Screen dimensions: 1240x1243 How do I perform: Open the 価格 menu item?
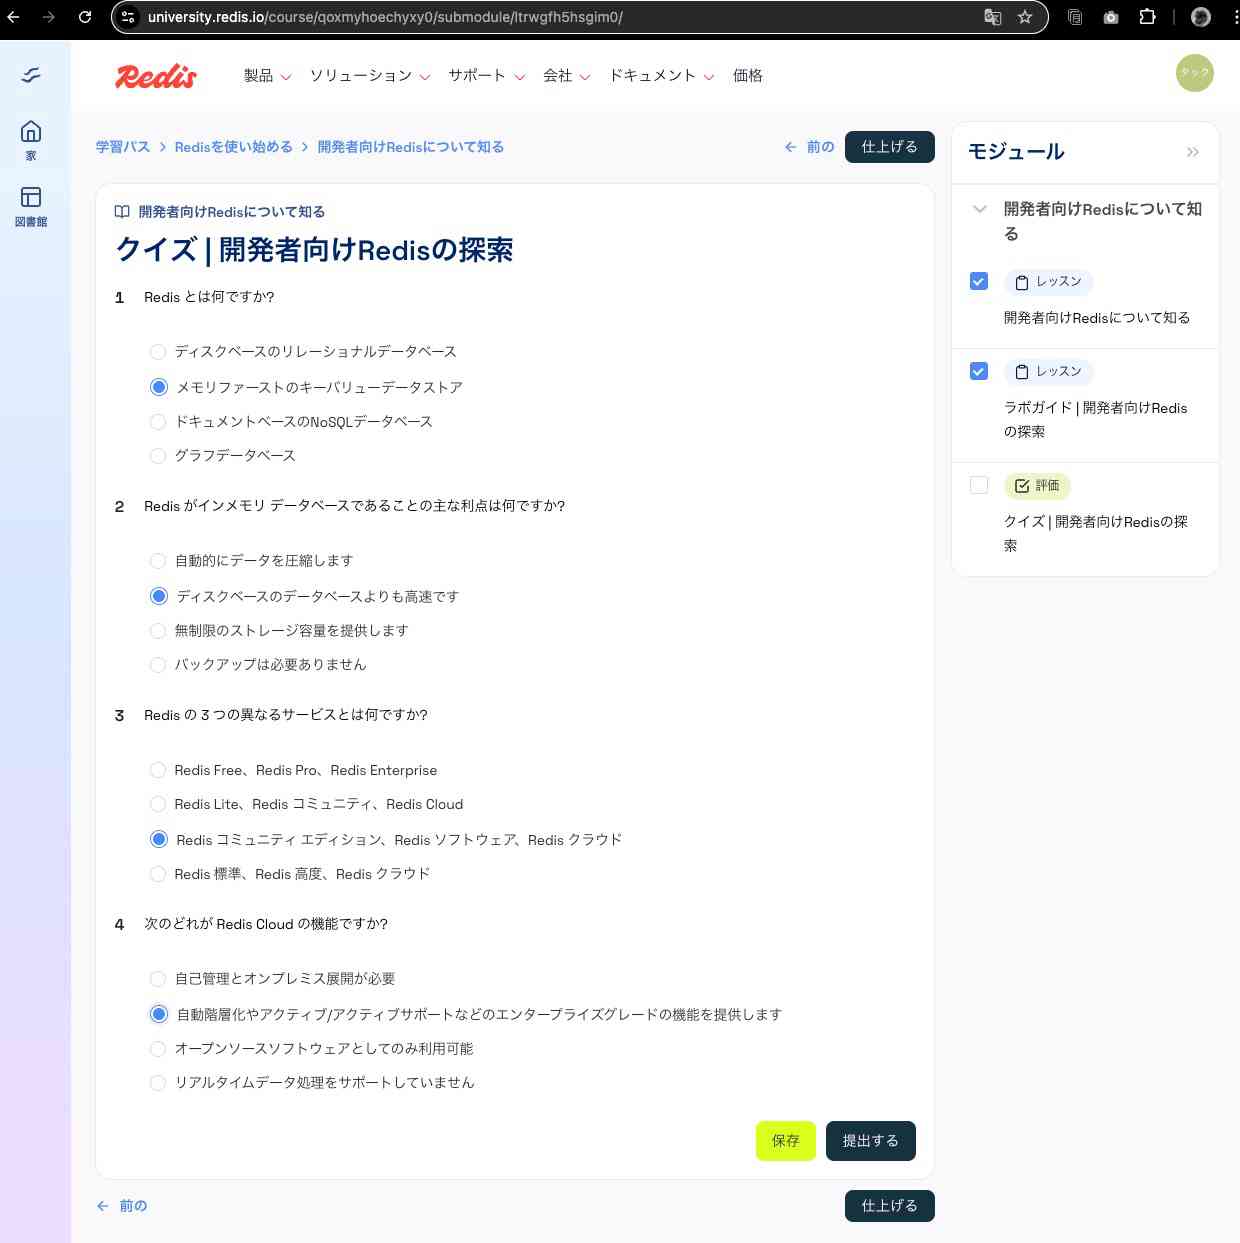pyautogui.click(x=747, y=76)
